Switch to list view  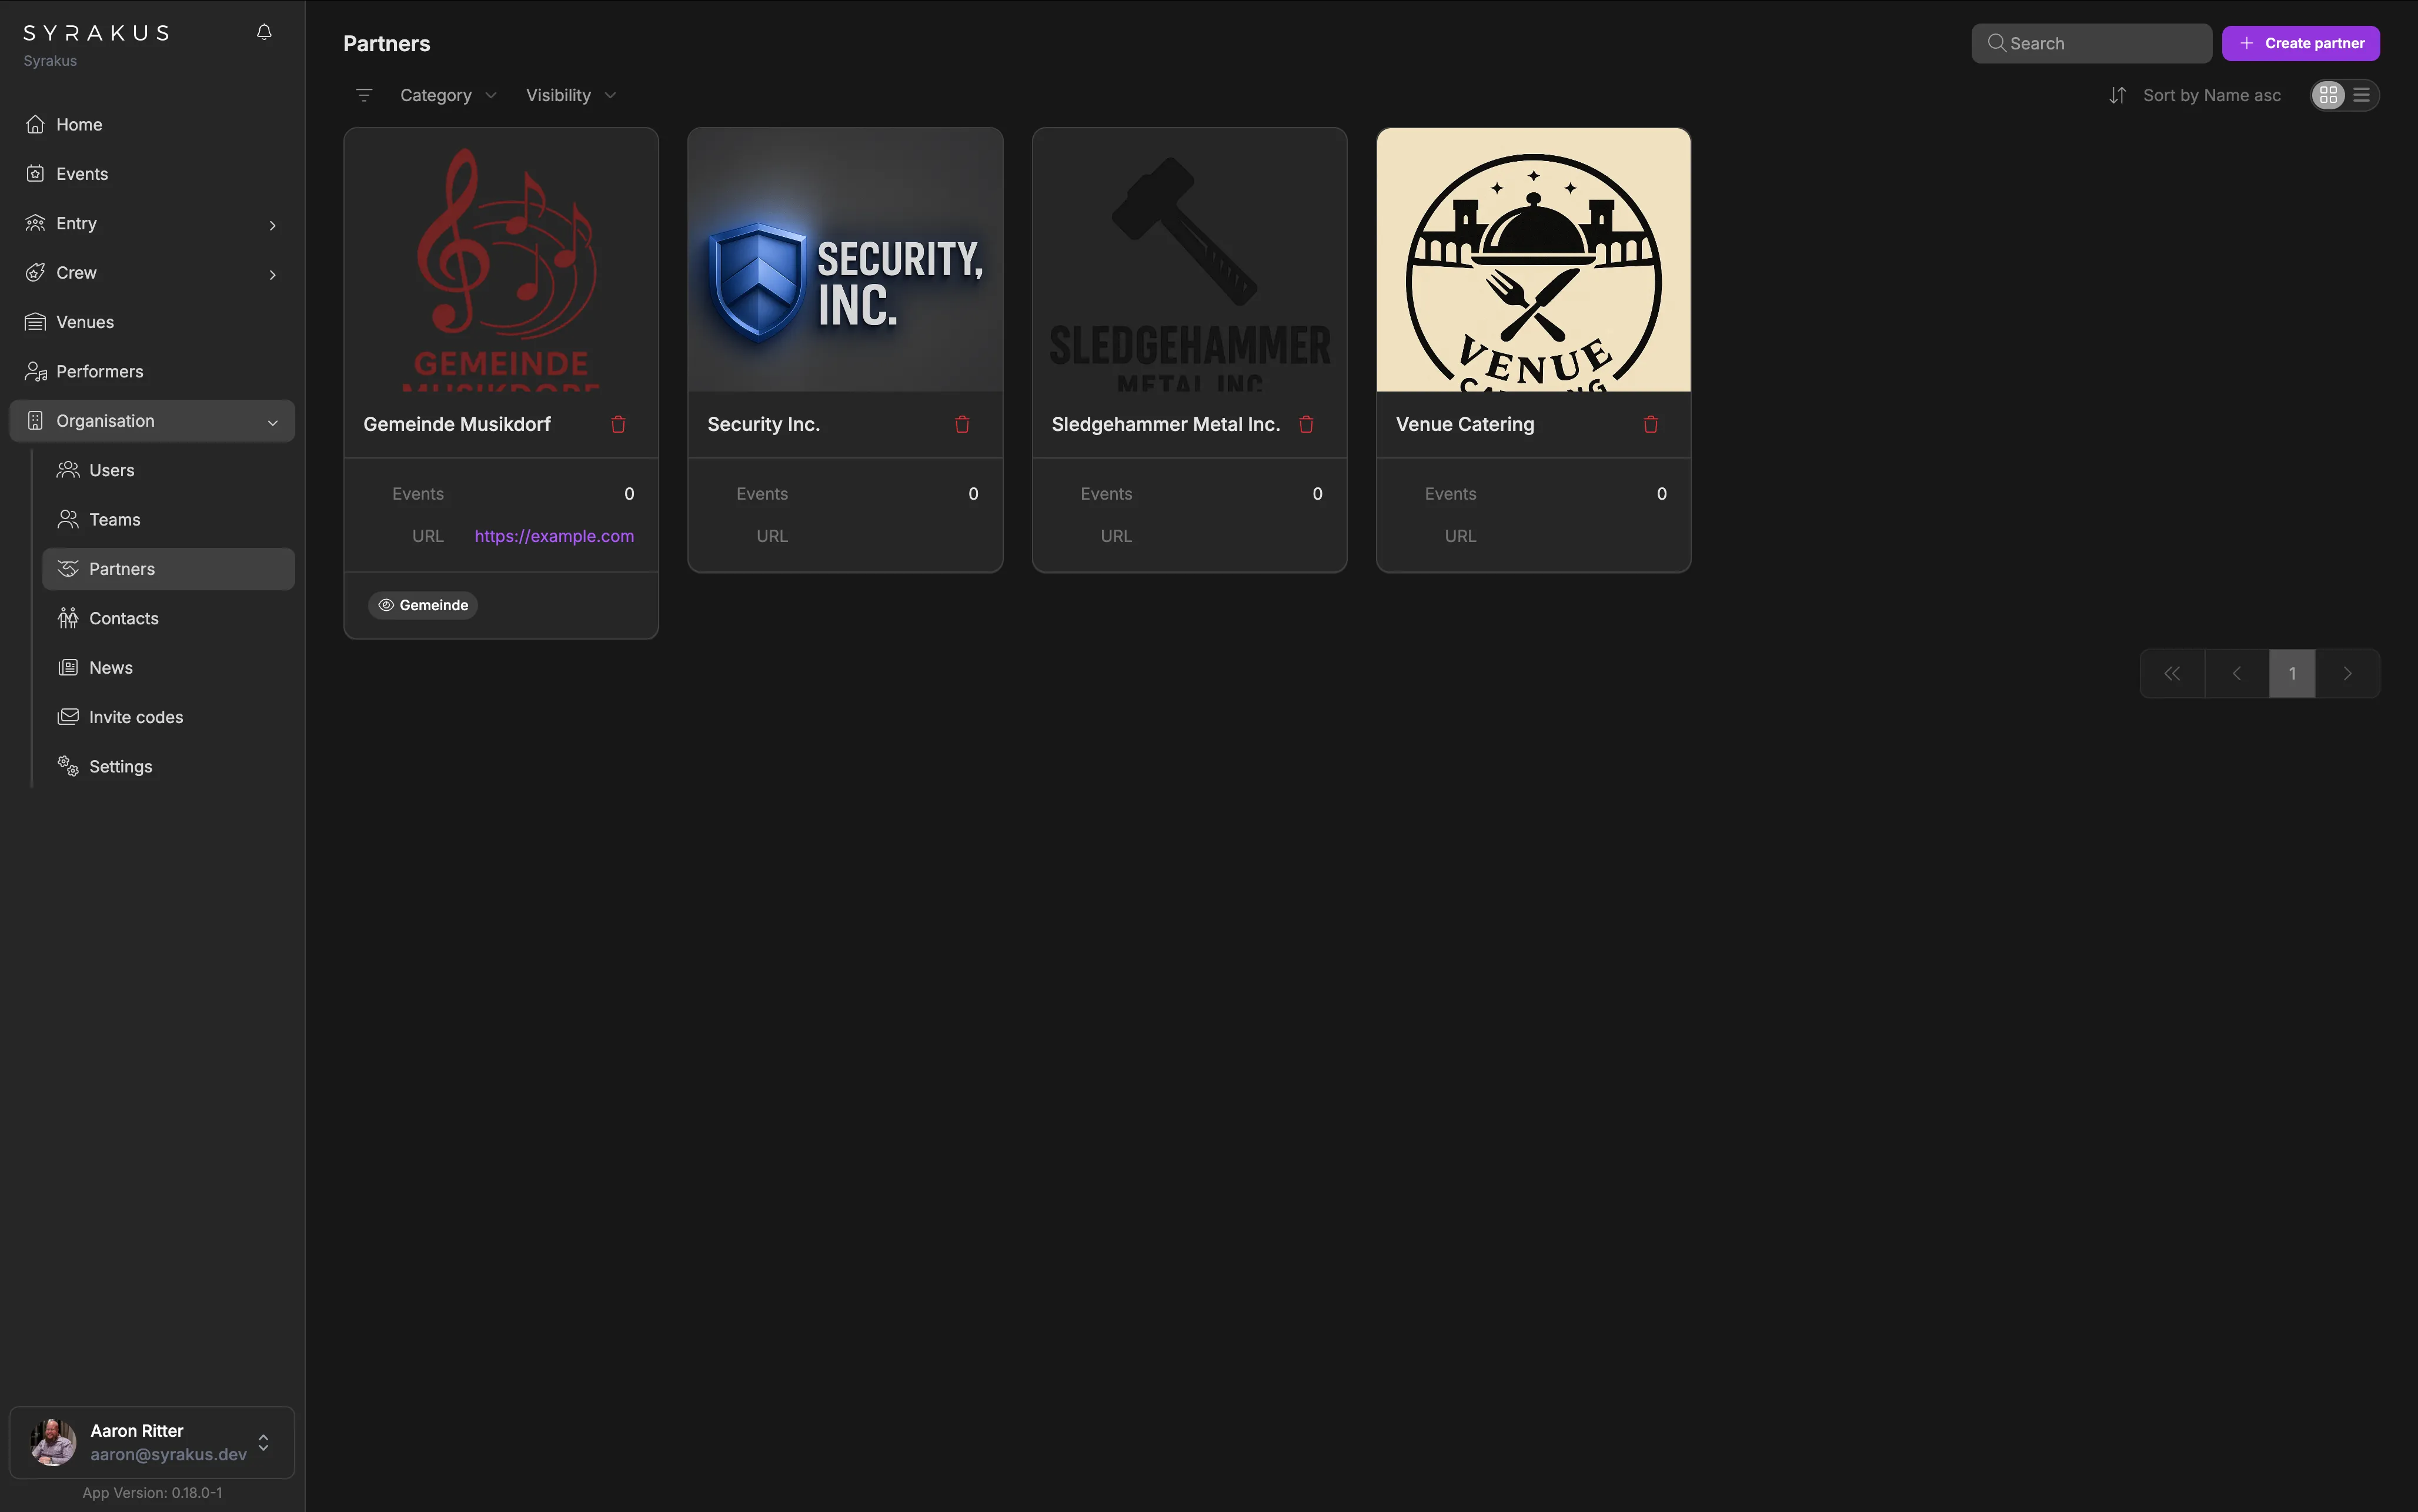(2362, 95)
